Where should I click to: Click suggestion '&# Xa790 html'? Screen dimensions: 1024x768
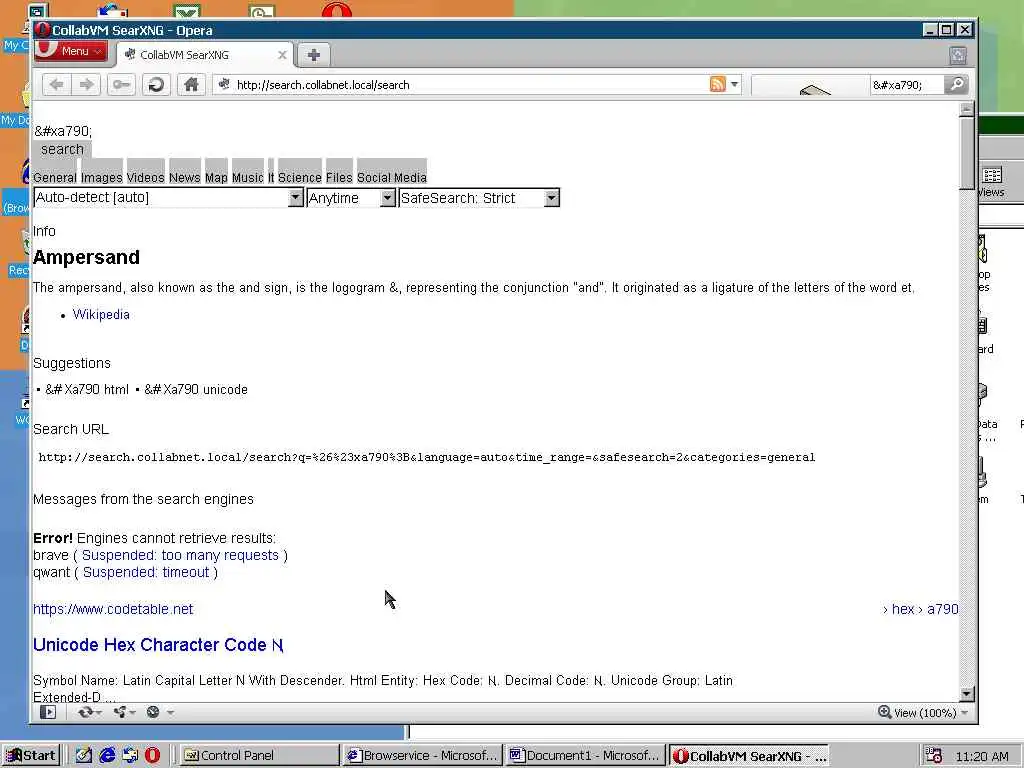point(87,390)
